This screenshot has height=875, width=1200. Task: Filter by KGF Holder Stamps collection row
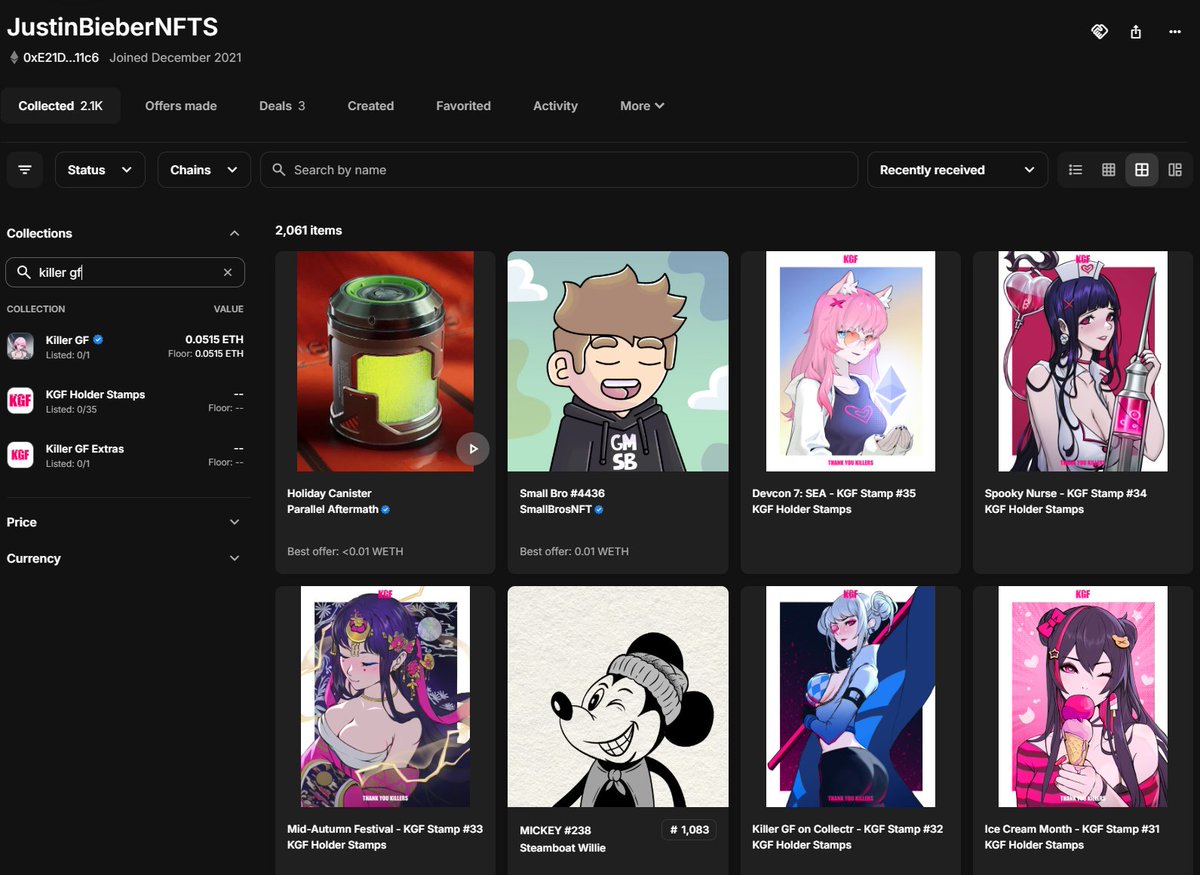(x=125, y=401)
